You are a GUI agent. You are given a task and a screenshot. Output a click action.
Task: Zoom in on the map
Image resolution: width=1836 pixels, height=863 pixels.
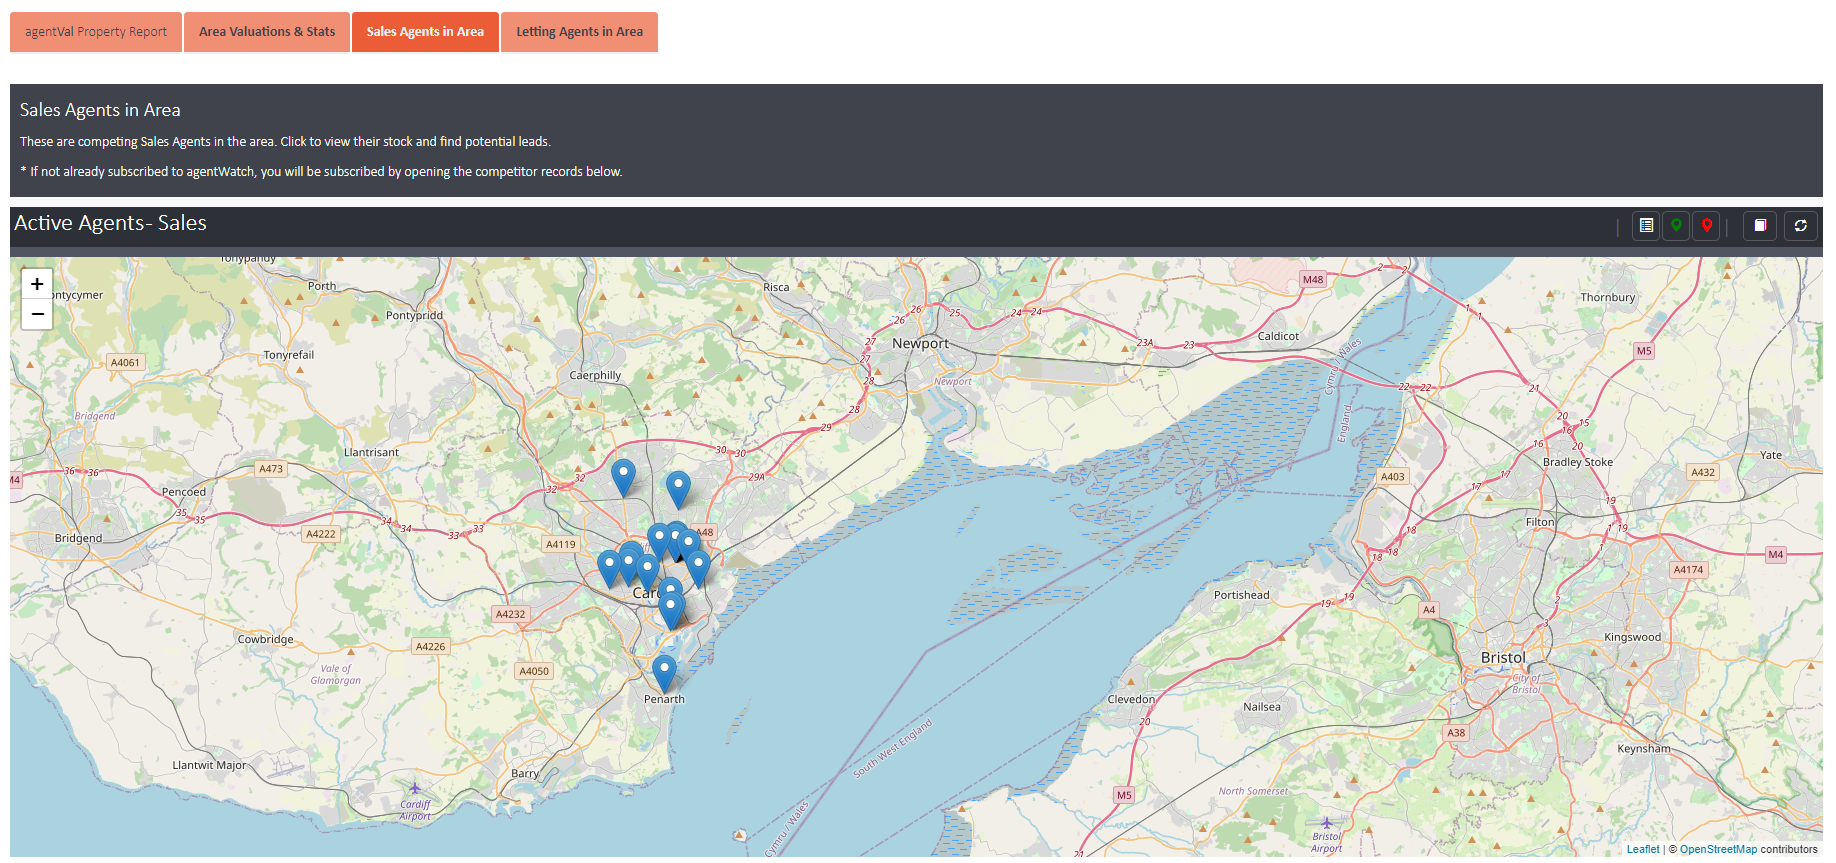[37, 285]
